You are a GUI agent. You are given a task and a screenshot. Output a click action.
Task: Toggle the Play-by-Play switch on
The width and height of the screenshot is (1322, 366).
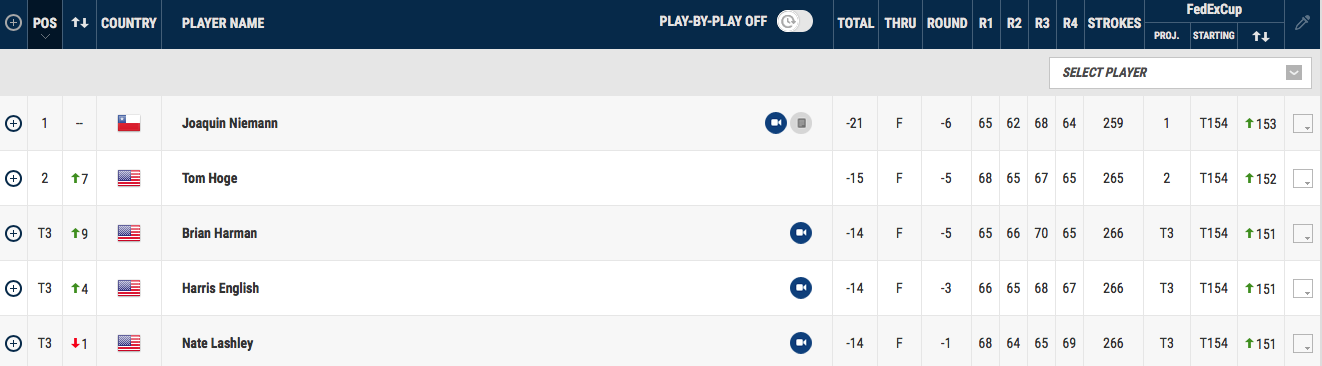coord(795,22)
